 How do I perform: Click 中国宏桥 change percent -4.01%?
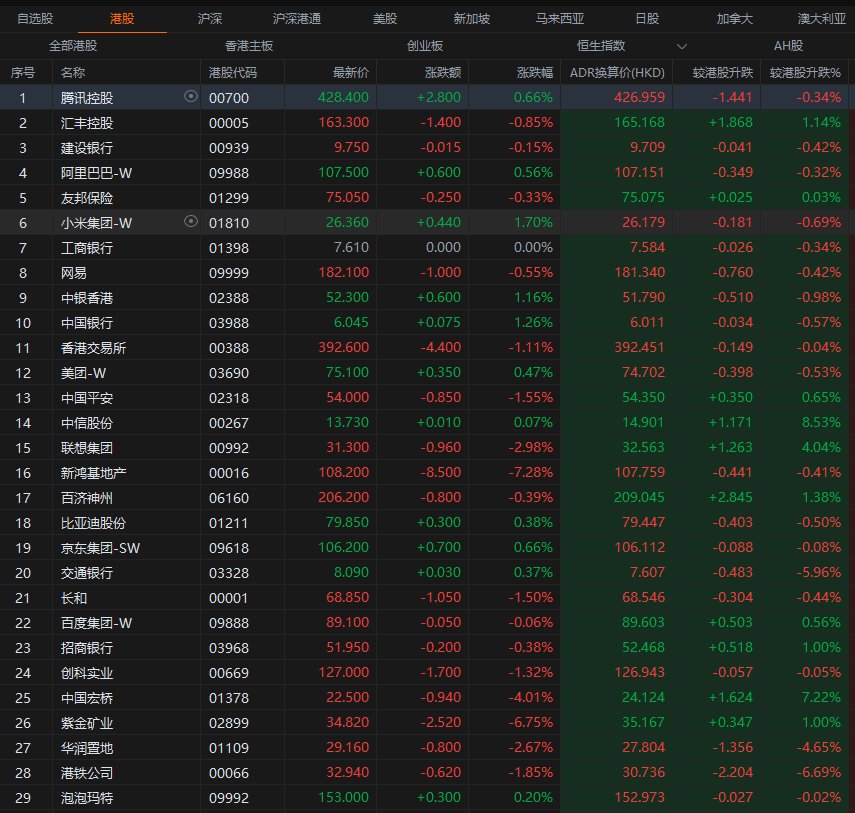(x=531, y=697)
